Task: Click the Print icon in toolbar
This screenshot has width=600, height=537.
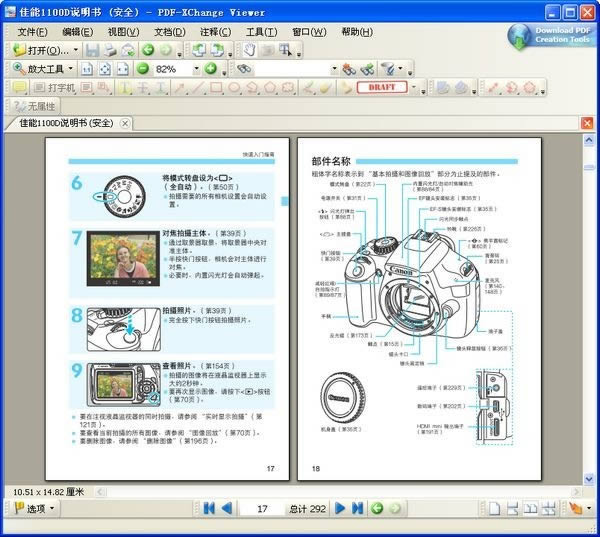Action: [x=110, y=50]
